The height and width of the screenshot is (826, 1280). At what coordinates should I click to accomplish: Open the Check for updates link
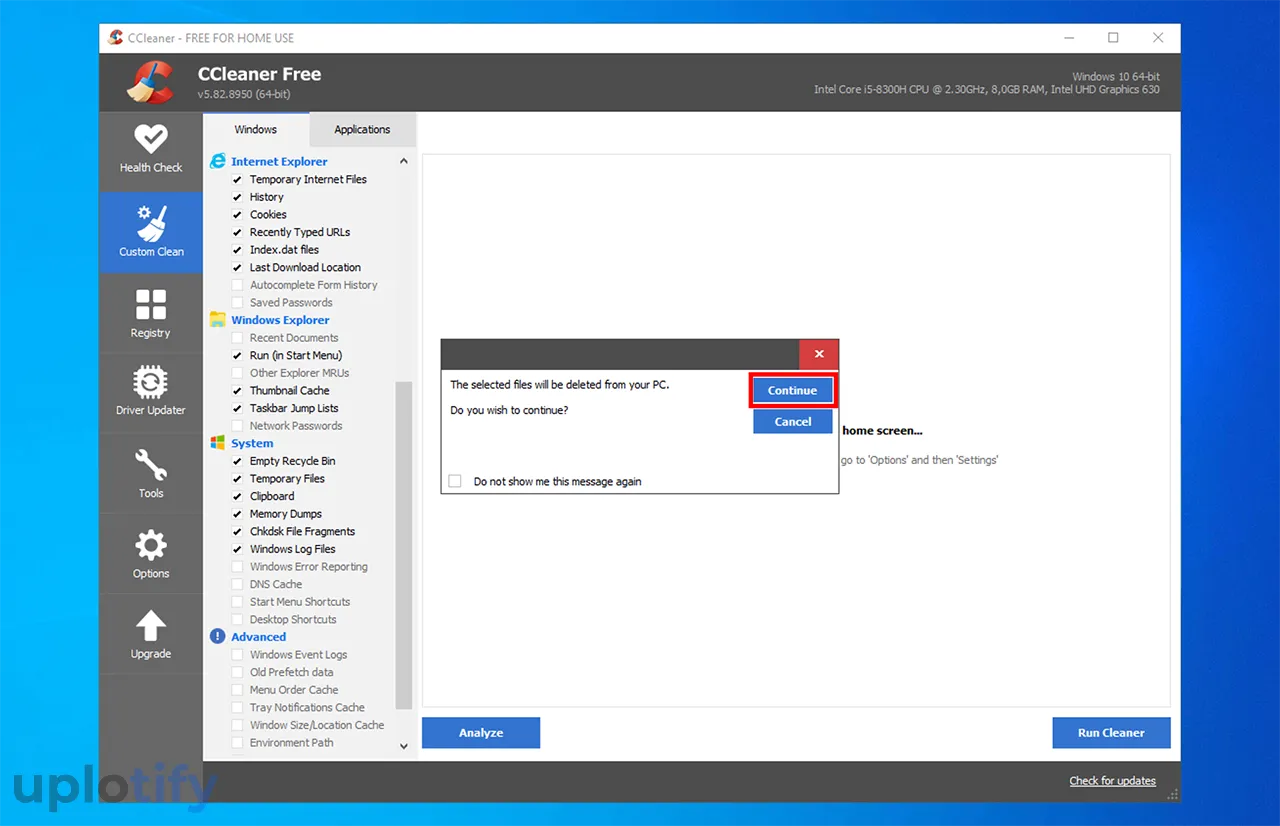pyautogui.click(x=1112, y=781)
